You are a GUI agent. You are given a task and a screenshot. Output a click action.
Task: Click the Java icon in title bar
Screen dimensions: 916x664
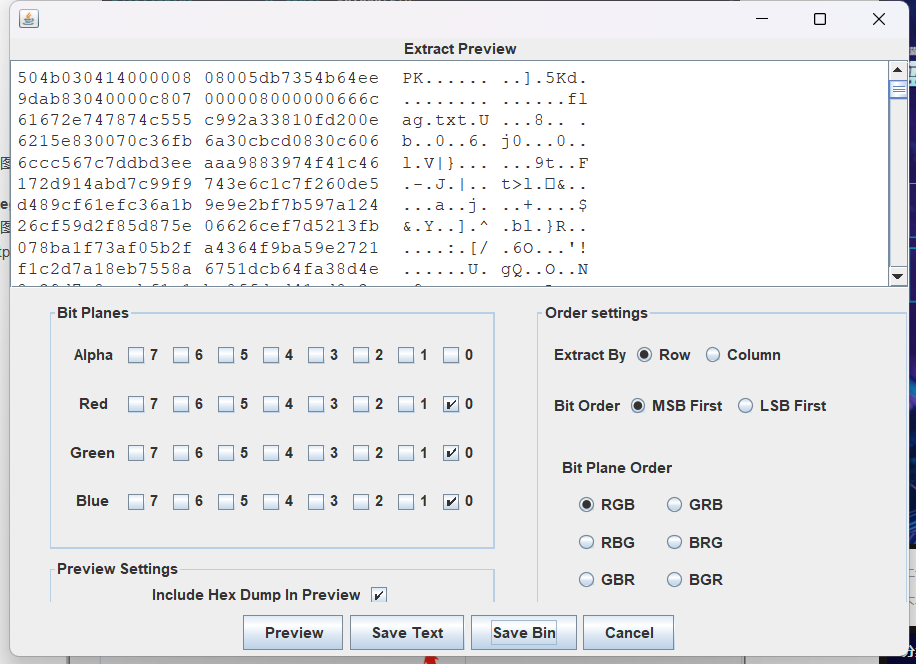(29, 19)
